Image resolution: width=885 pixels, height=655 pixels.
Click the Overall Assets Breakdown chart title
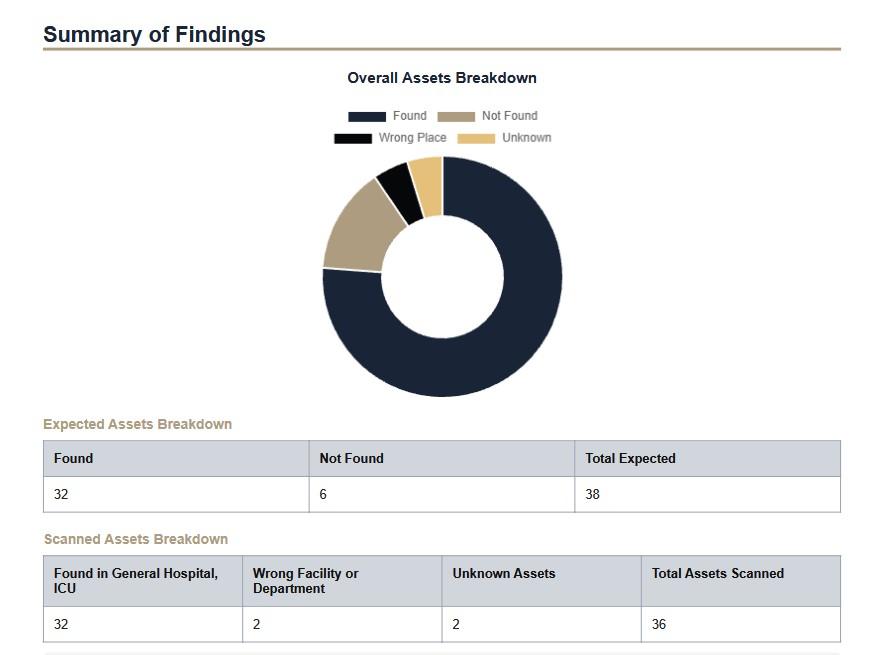click(442, 78)
